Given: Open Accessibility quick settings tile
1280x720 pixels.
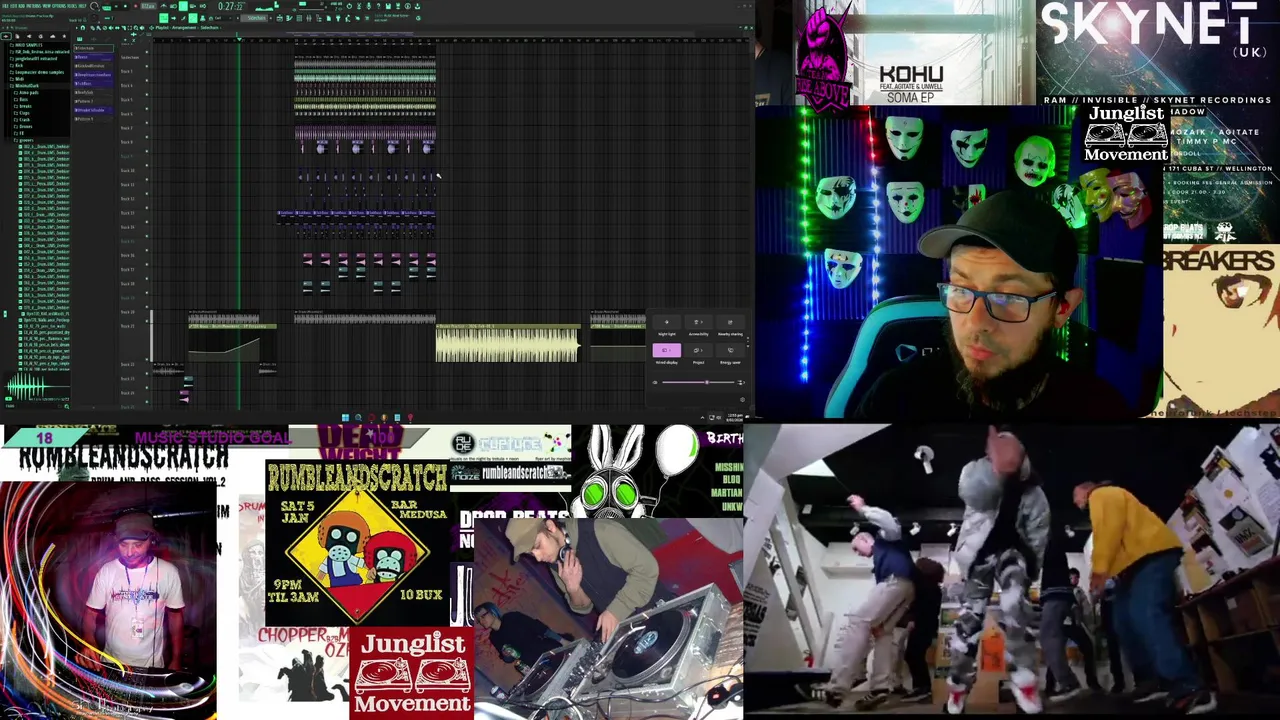Looking at the screenshot, I should 698,322.
